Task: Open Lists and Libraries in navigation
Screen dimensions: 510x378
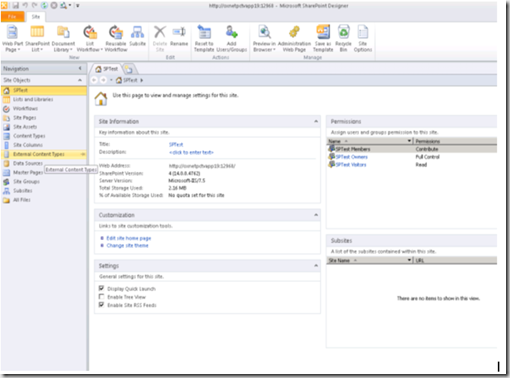Action: pyautogui.click(x=44, y=99)
